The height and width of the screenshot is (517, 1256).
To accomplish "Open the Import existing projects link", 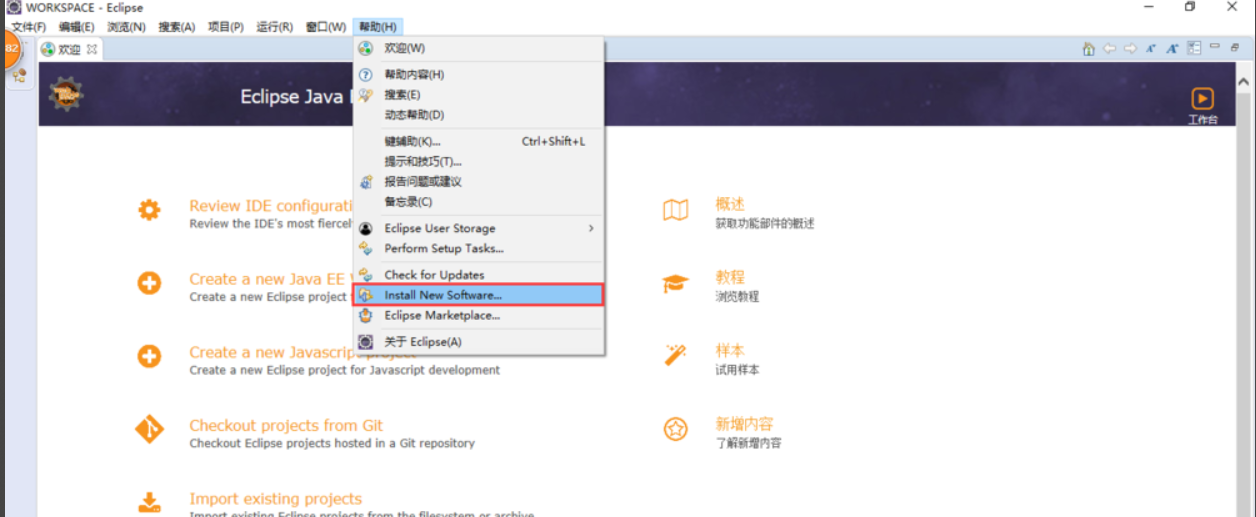I will 275,498.
